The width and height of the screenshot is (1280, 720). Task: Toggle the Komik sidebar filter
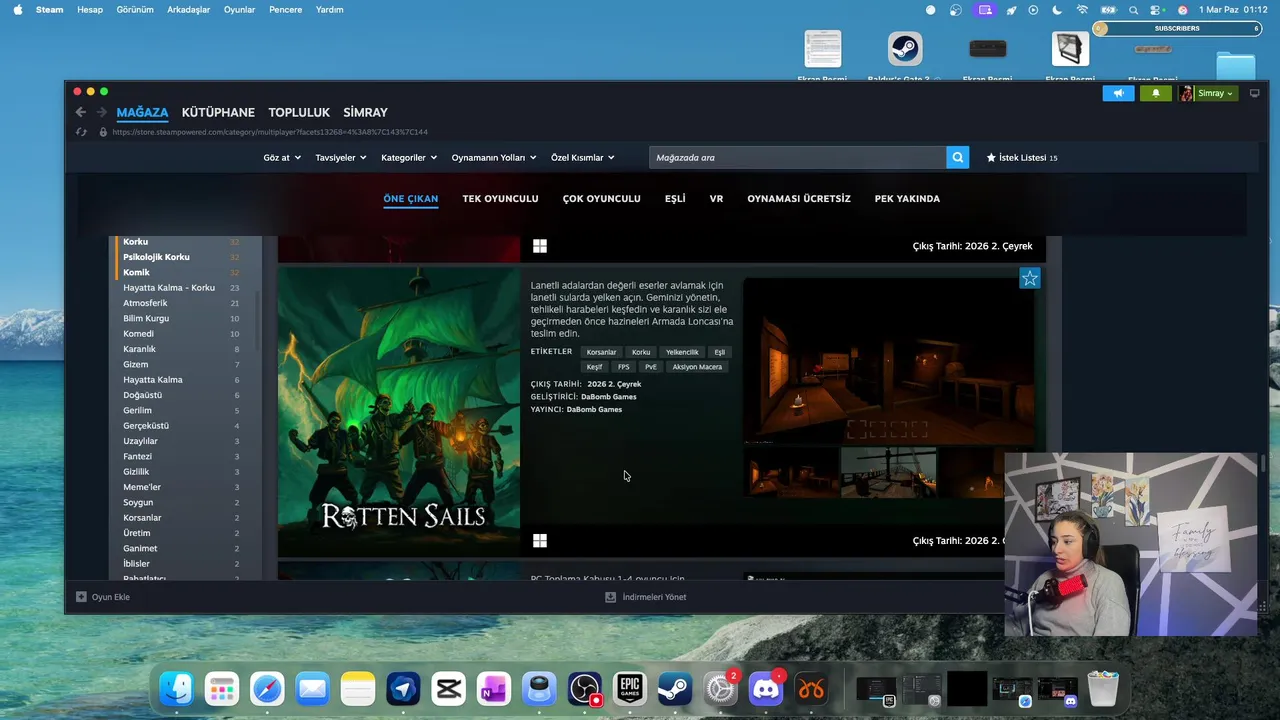[136, 272]
